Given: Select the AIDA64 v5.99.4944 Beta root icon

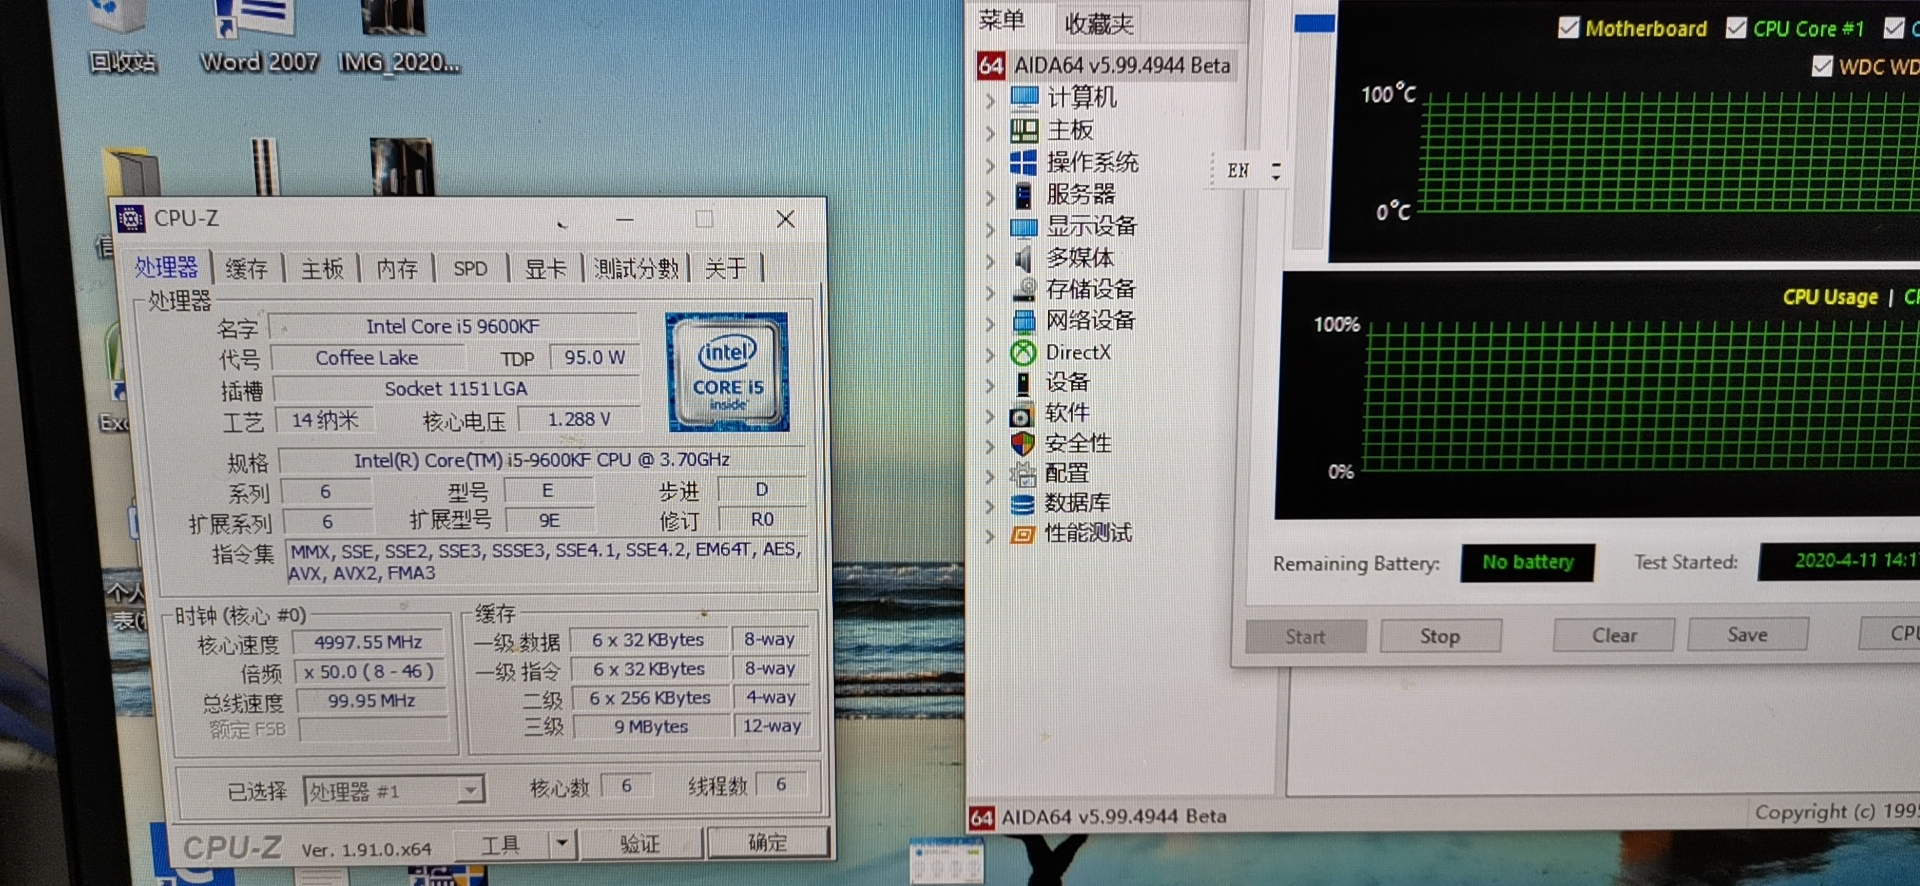Looking at the screenshot, I should point(991,65).
